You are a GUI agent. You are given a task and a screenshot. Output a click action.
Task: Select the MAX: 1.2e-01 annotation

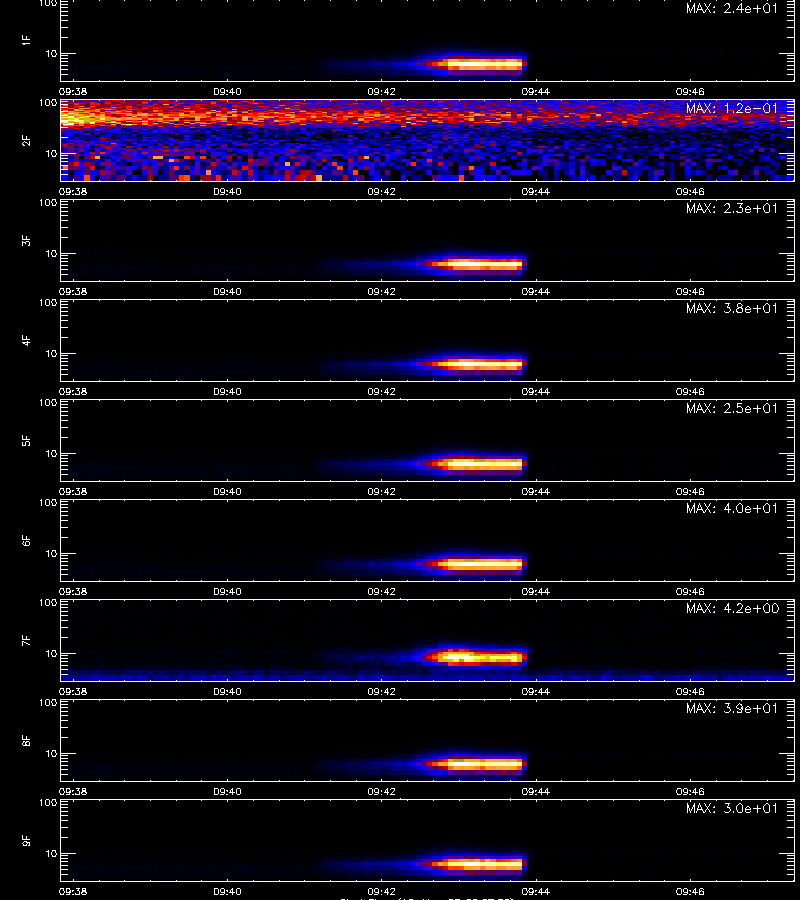(732, 108)
